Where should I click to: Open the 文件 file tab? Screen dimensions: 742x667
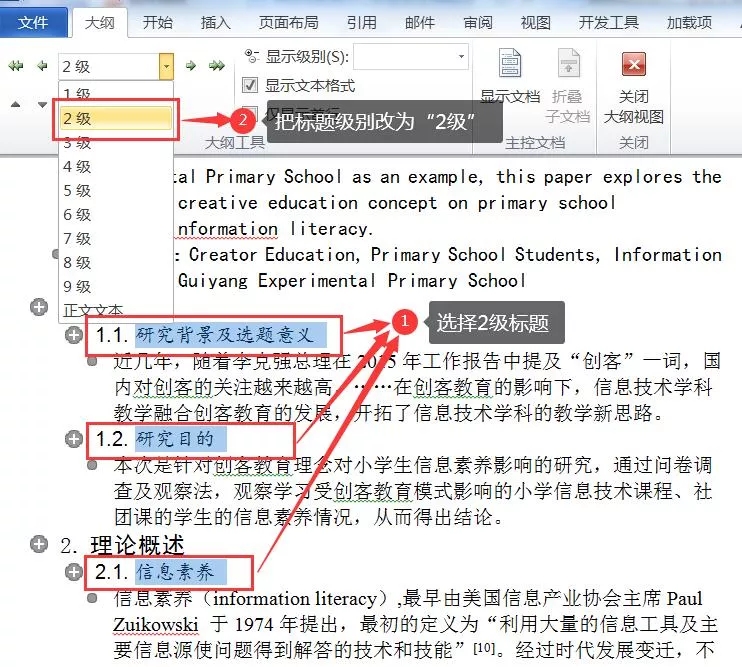click(33, 22)
